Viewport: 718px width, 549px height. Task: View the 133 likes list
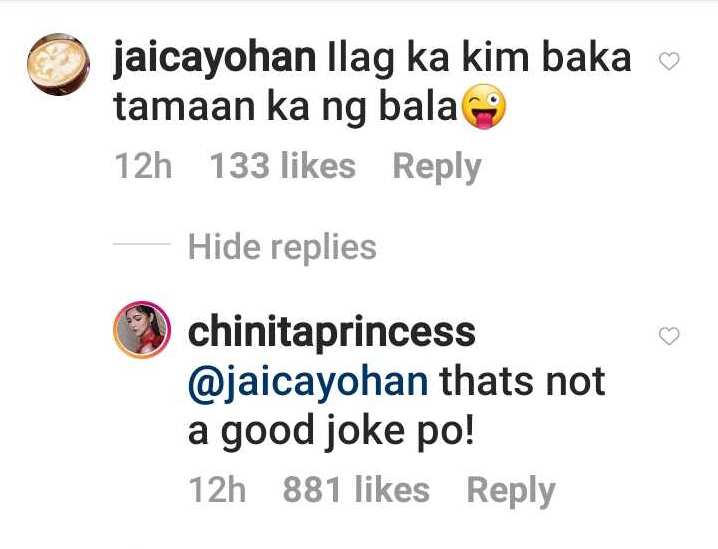(x=282, y=166)
